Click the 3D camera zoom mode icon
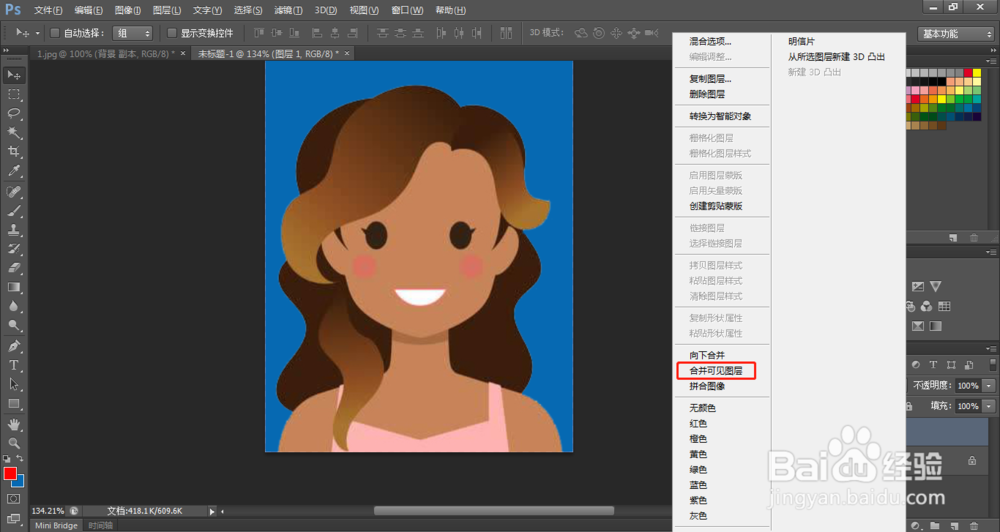This screenshot has height=532, width=1000. coord(651,33)
